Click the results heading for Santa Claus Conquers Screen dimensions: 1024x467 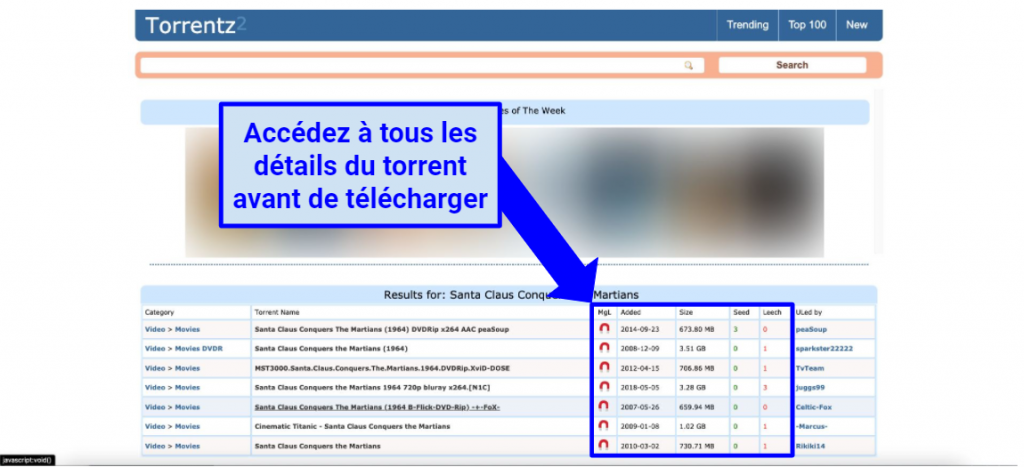pyautogui.click(x=511, y=295)
